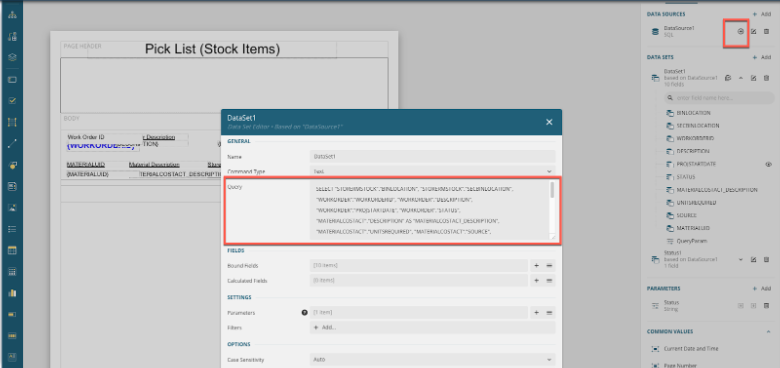Open the Case Sensitivity dropdown set to Auto
This screenshot has height=368, width=780.
432,359
